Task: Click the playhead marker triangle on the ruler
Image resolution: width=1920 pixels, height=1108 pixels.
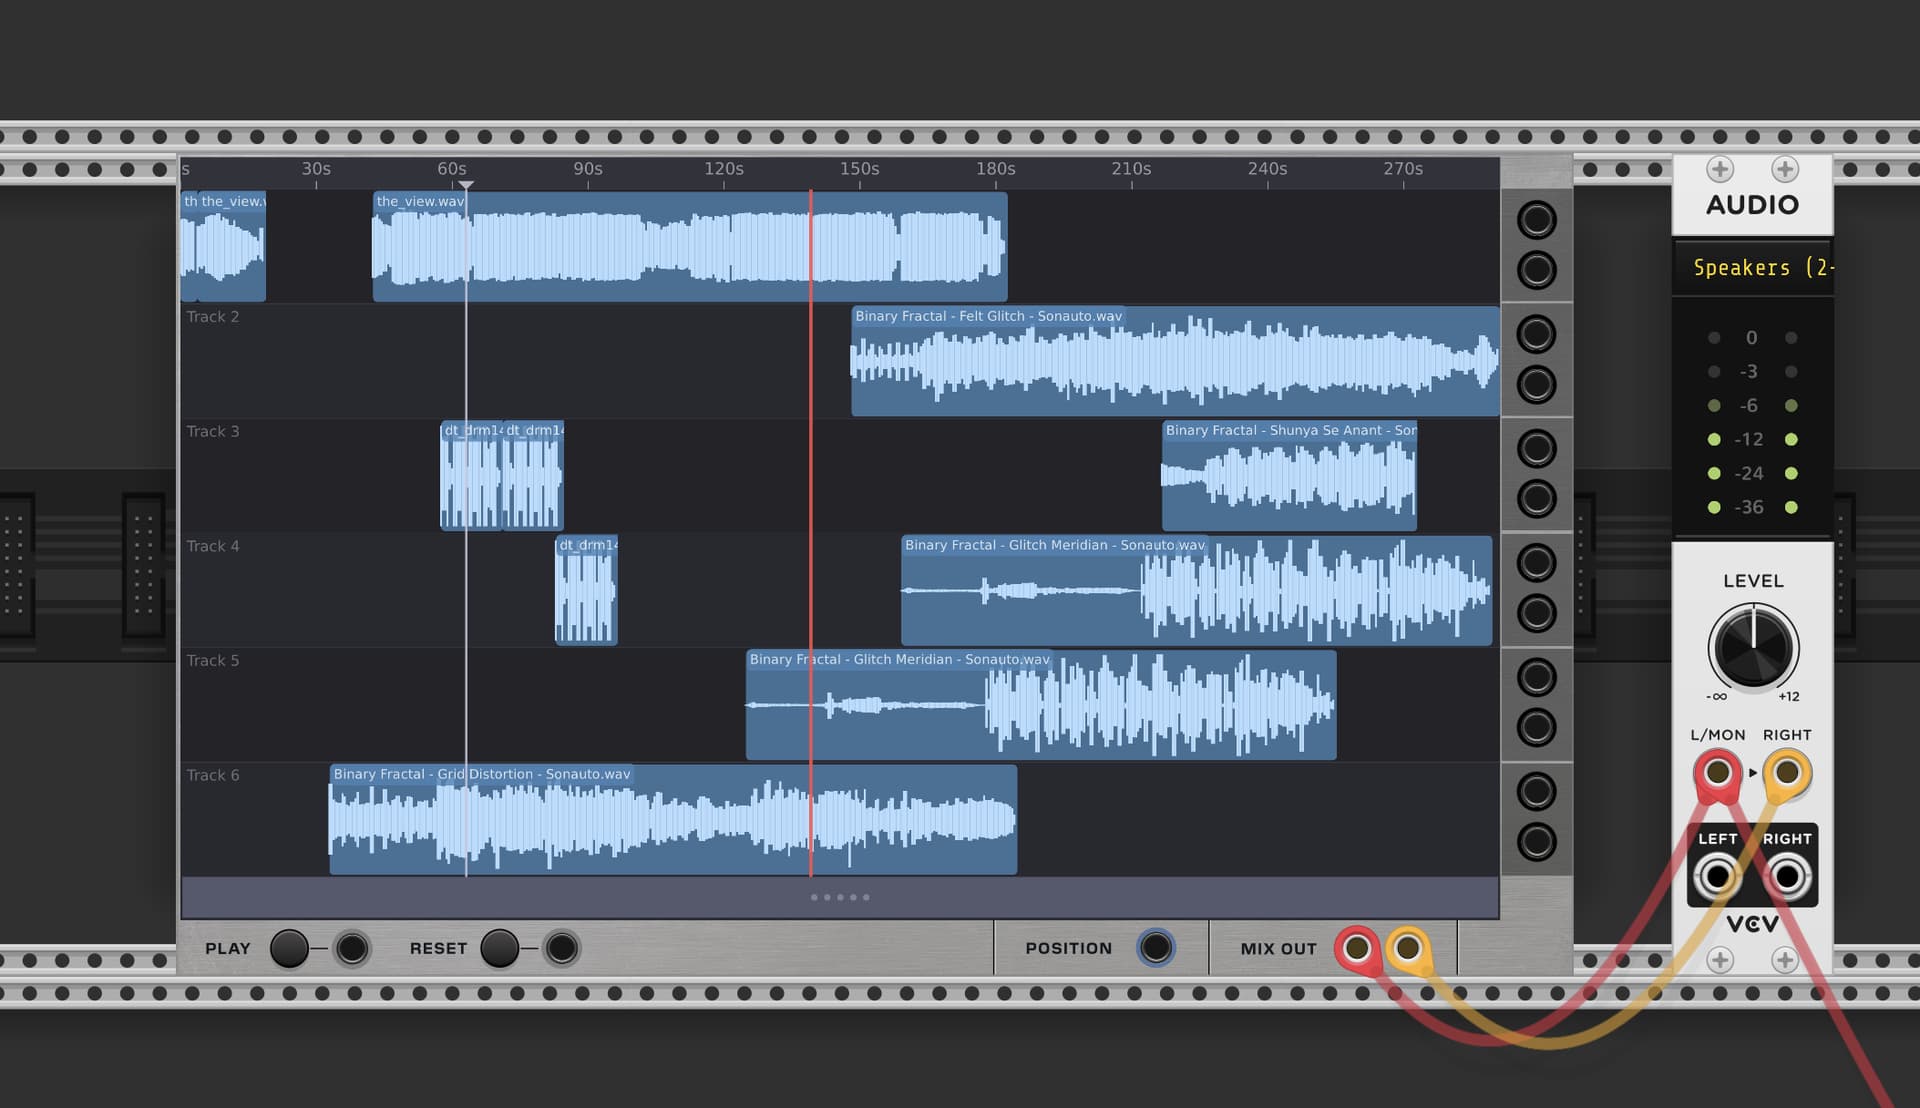Action: tap(466, 185)
